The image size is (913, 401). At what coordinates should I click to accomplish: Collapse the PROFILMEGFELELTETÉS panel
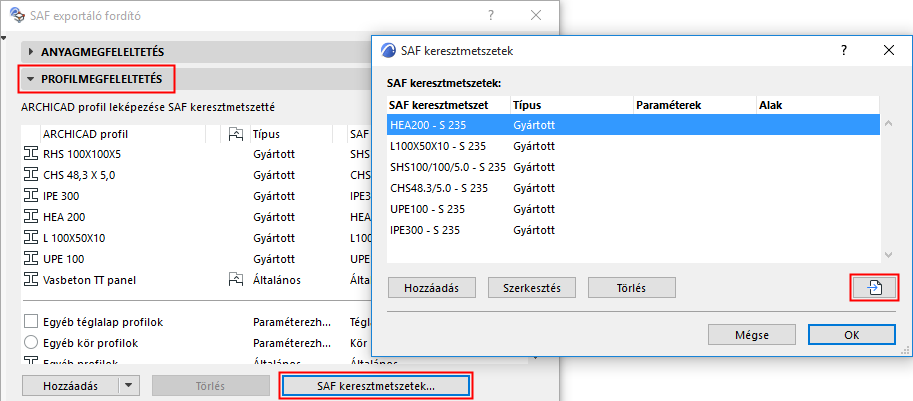coord(31,79)
